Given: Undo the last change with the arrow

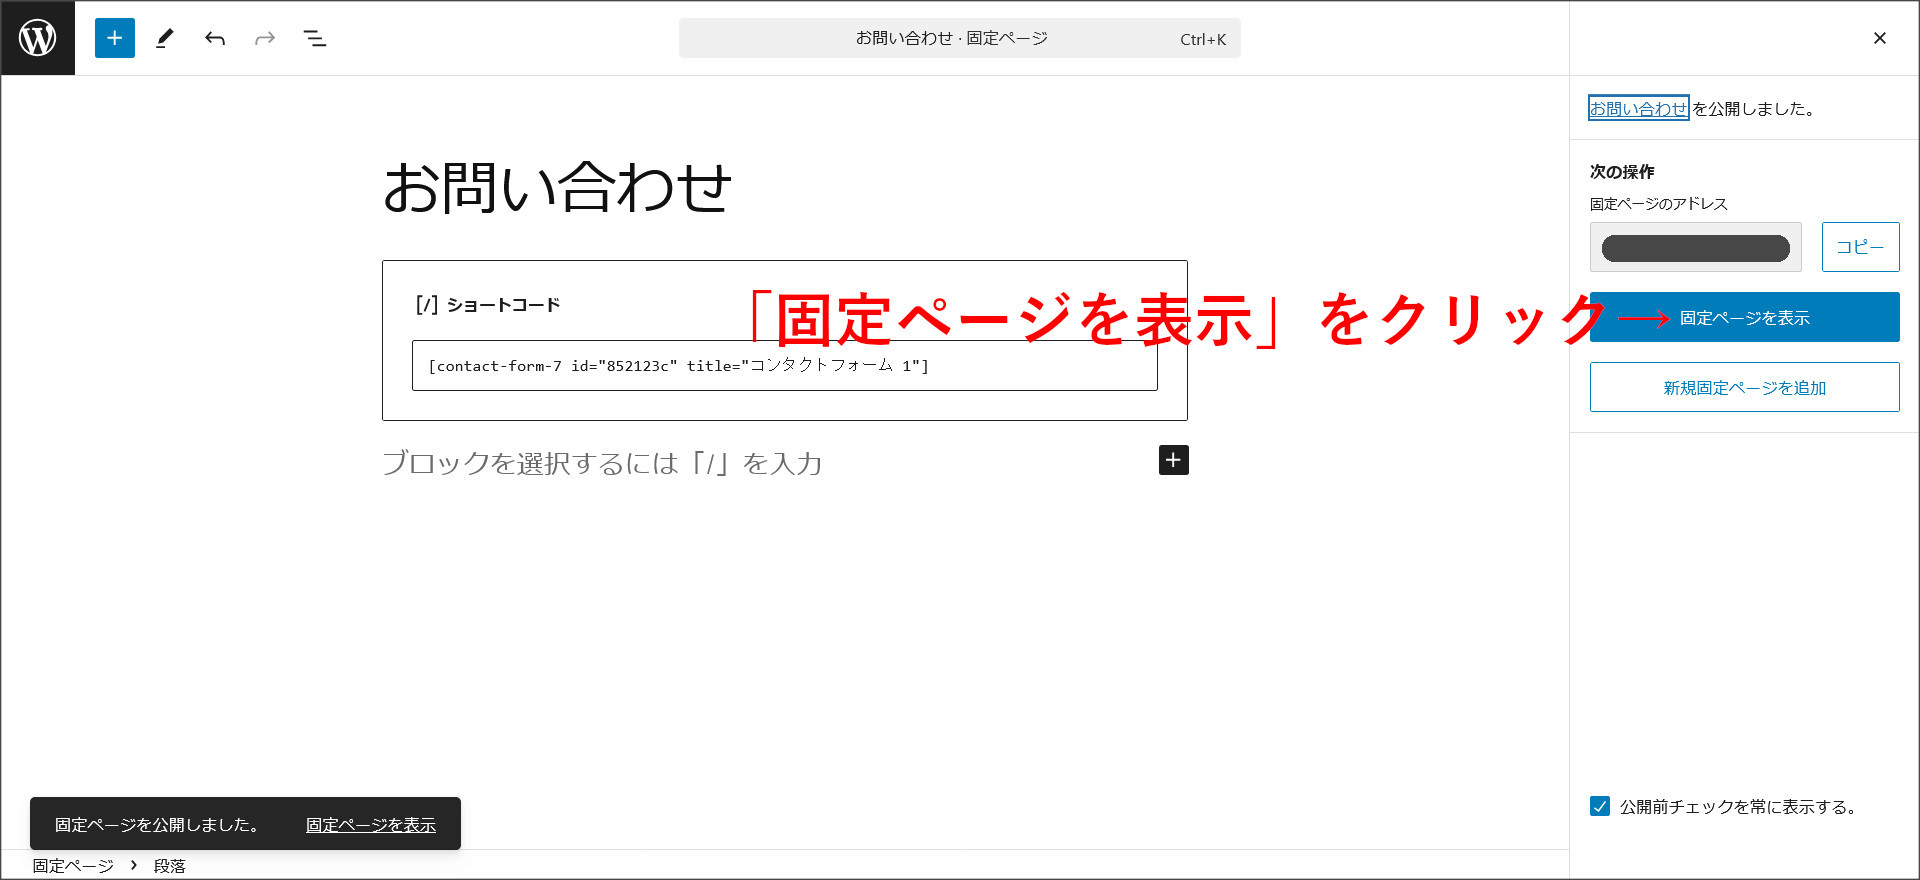Looking at the screenshot, I should (x=215, y=38).
